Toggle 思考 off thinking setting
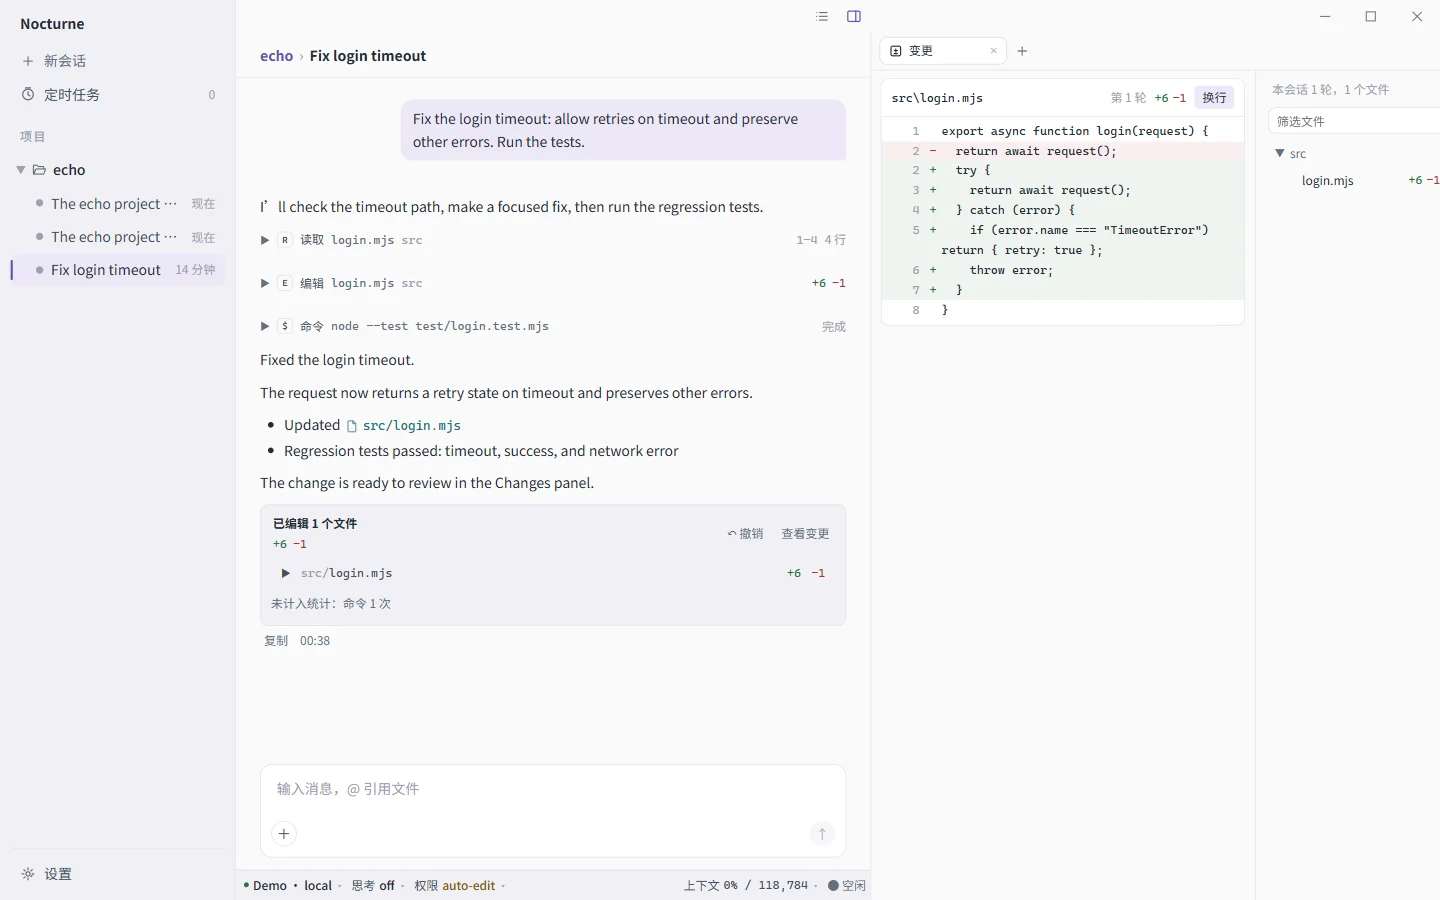1440x900 pixels. coord(373,886)
